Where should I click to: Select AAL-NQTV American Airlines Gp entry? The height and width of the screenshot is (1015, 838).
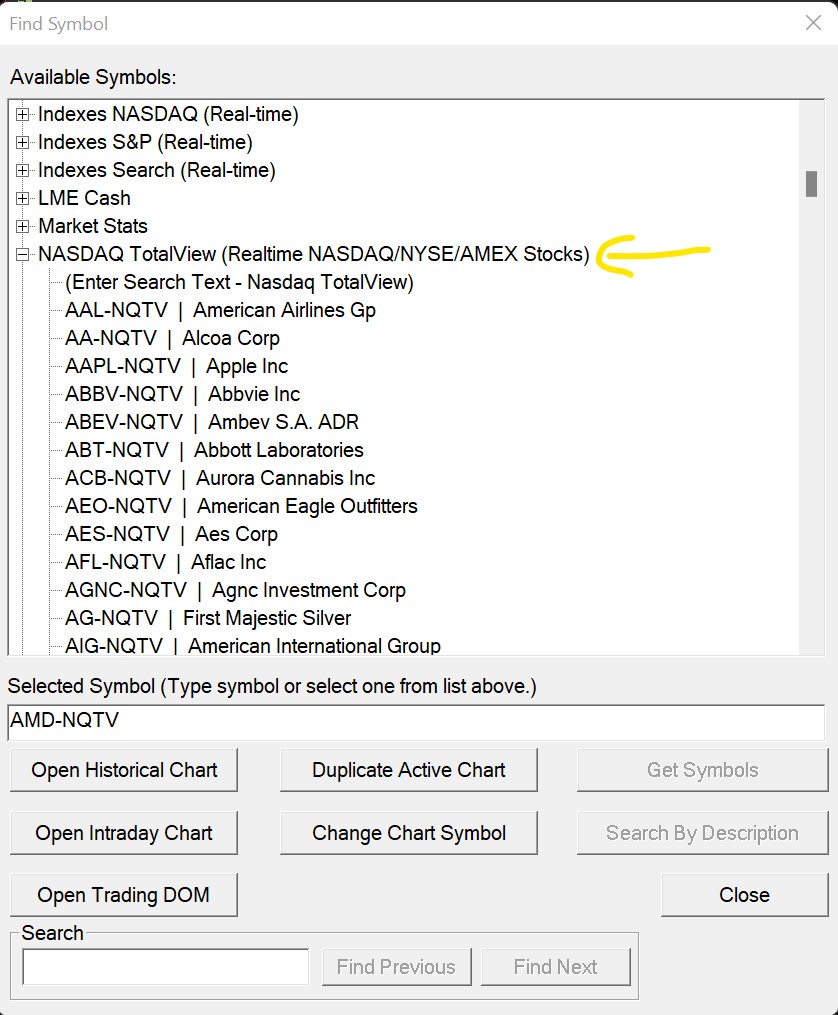220,310
